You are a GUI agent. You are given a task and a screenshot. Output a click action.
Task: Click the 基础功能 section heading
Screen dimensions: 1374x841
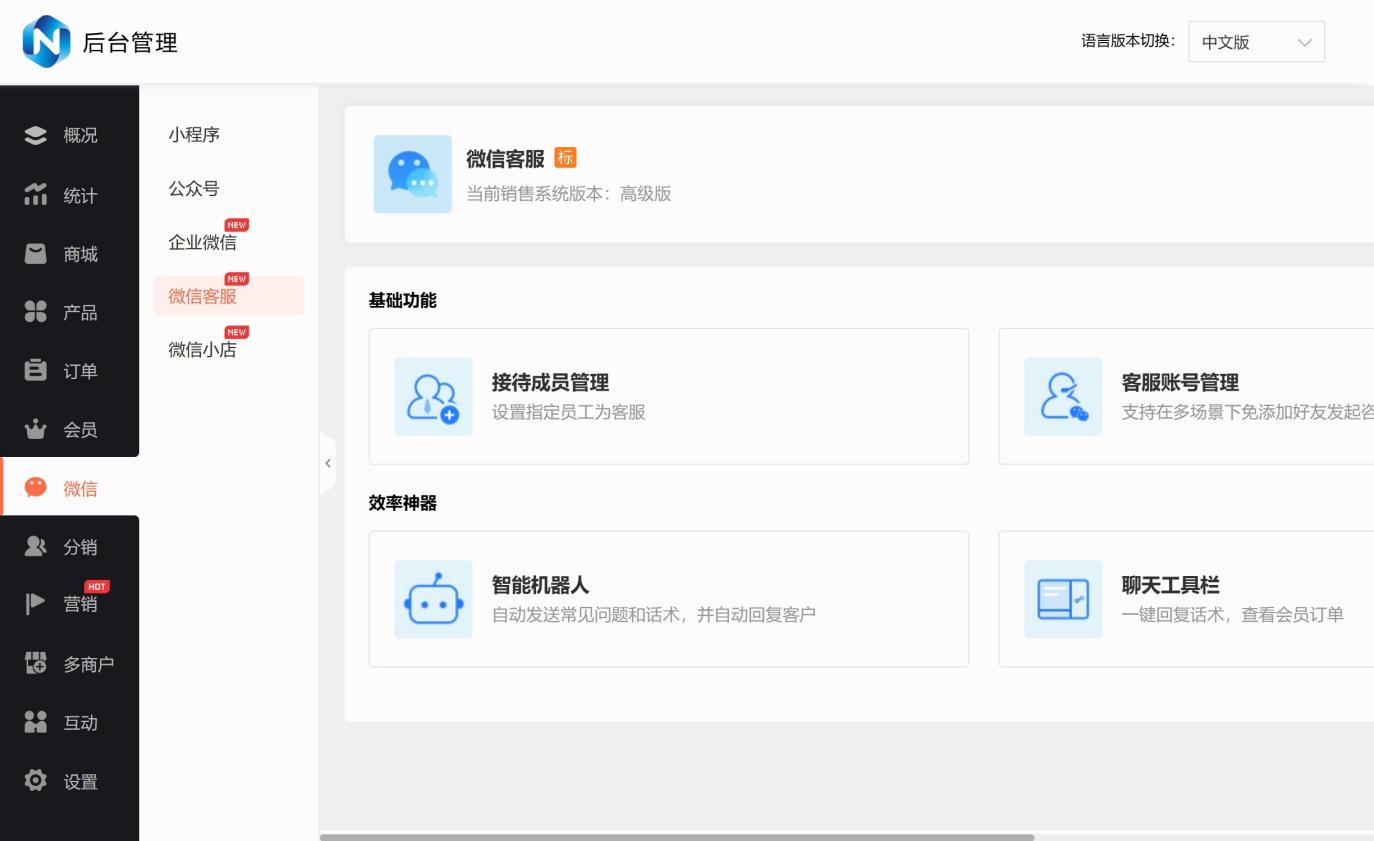tap(403, 301)
